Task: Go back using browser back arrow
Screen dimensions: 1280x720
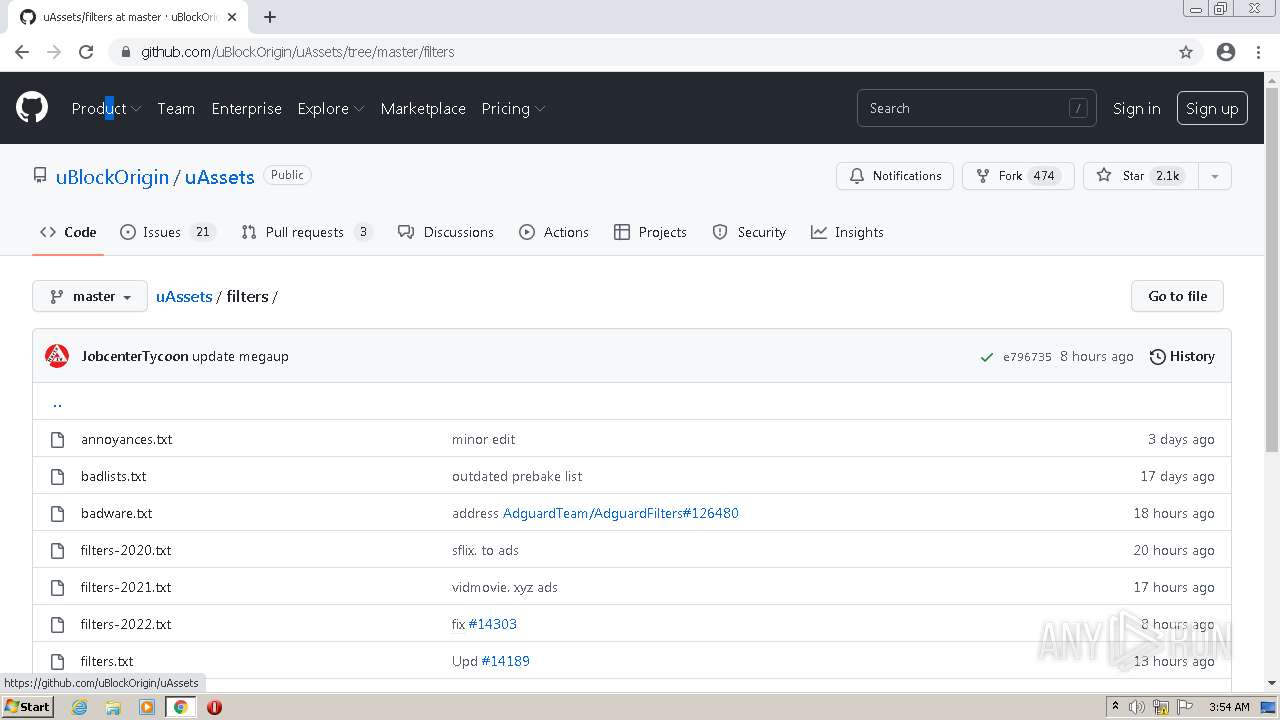Action: (x=22, y=52)
